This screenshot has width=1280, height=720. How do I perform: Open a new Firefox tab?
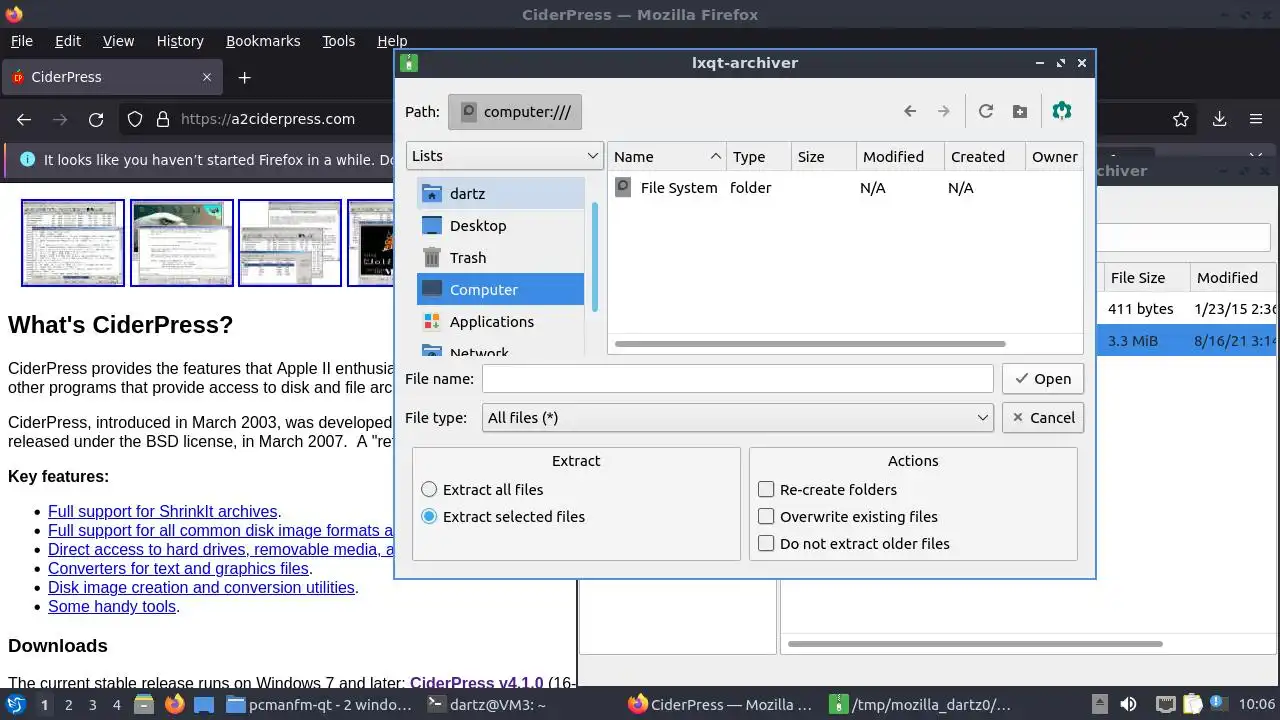244,77
